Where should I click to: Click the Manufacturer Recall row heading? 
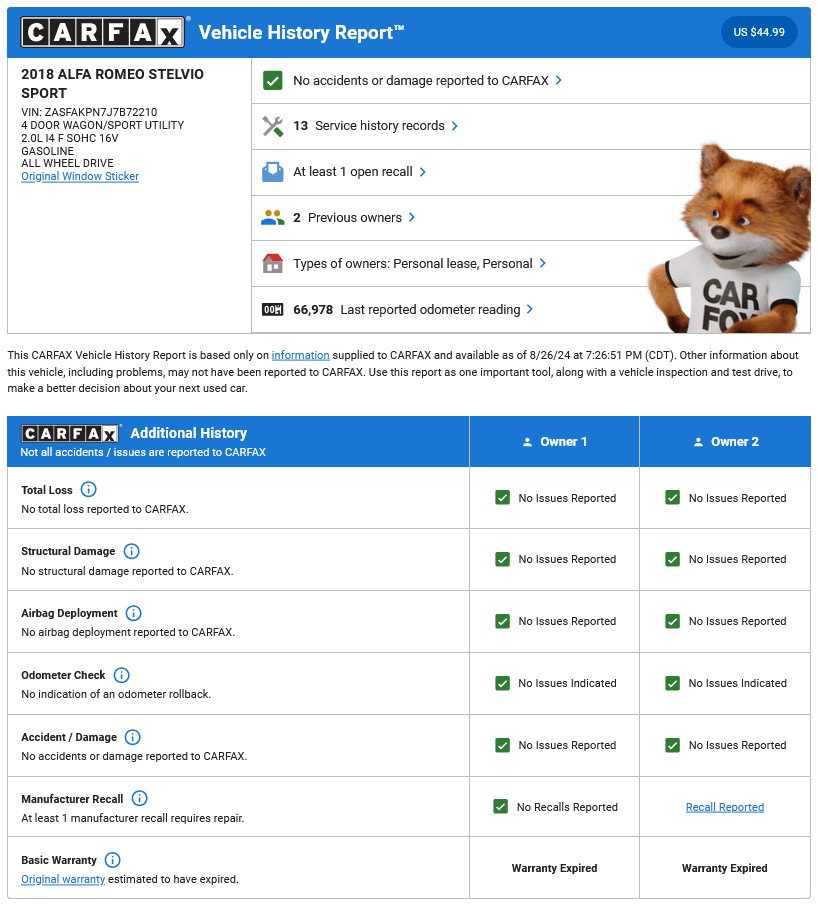coord(72,799)
